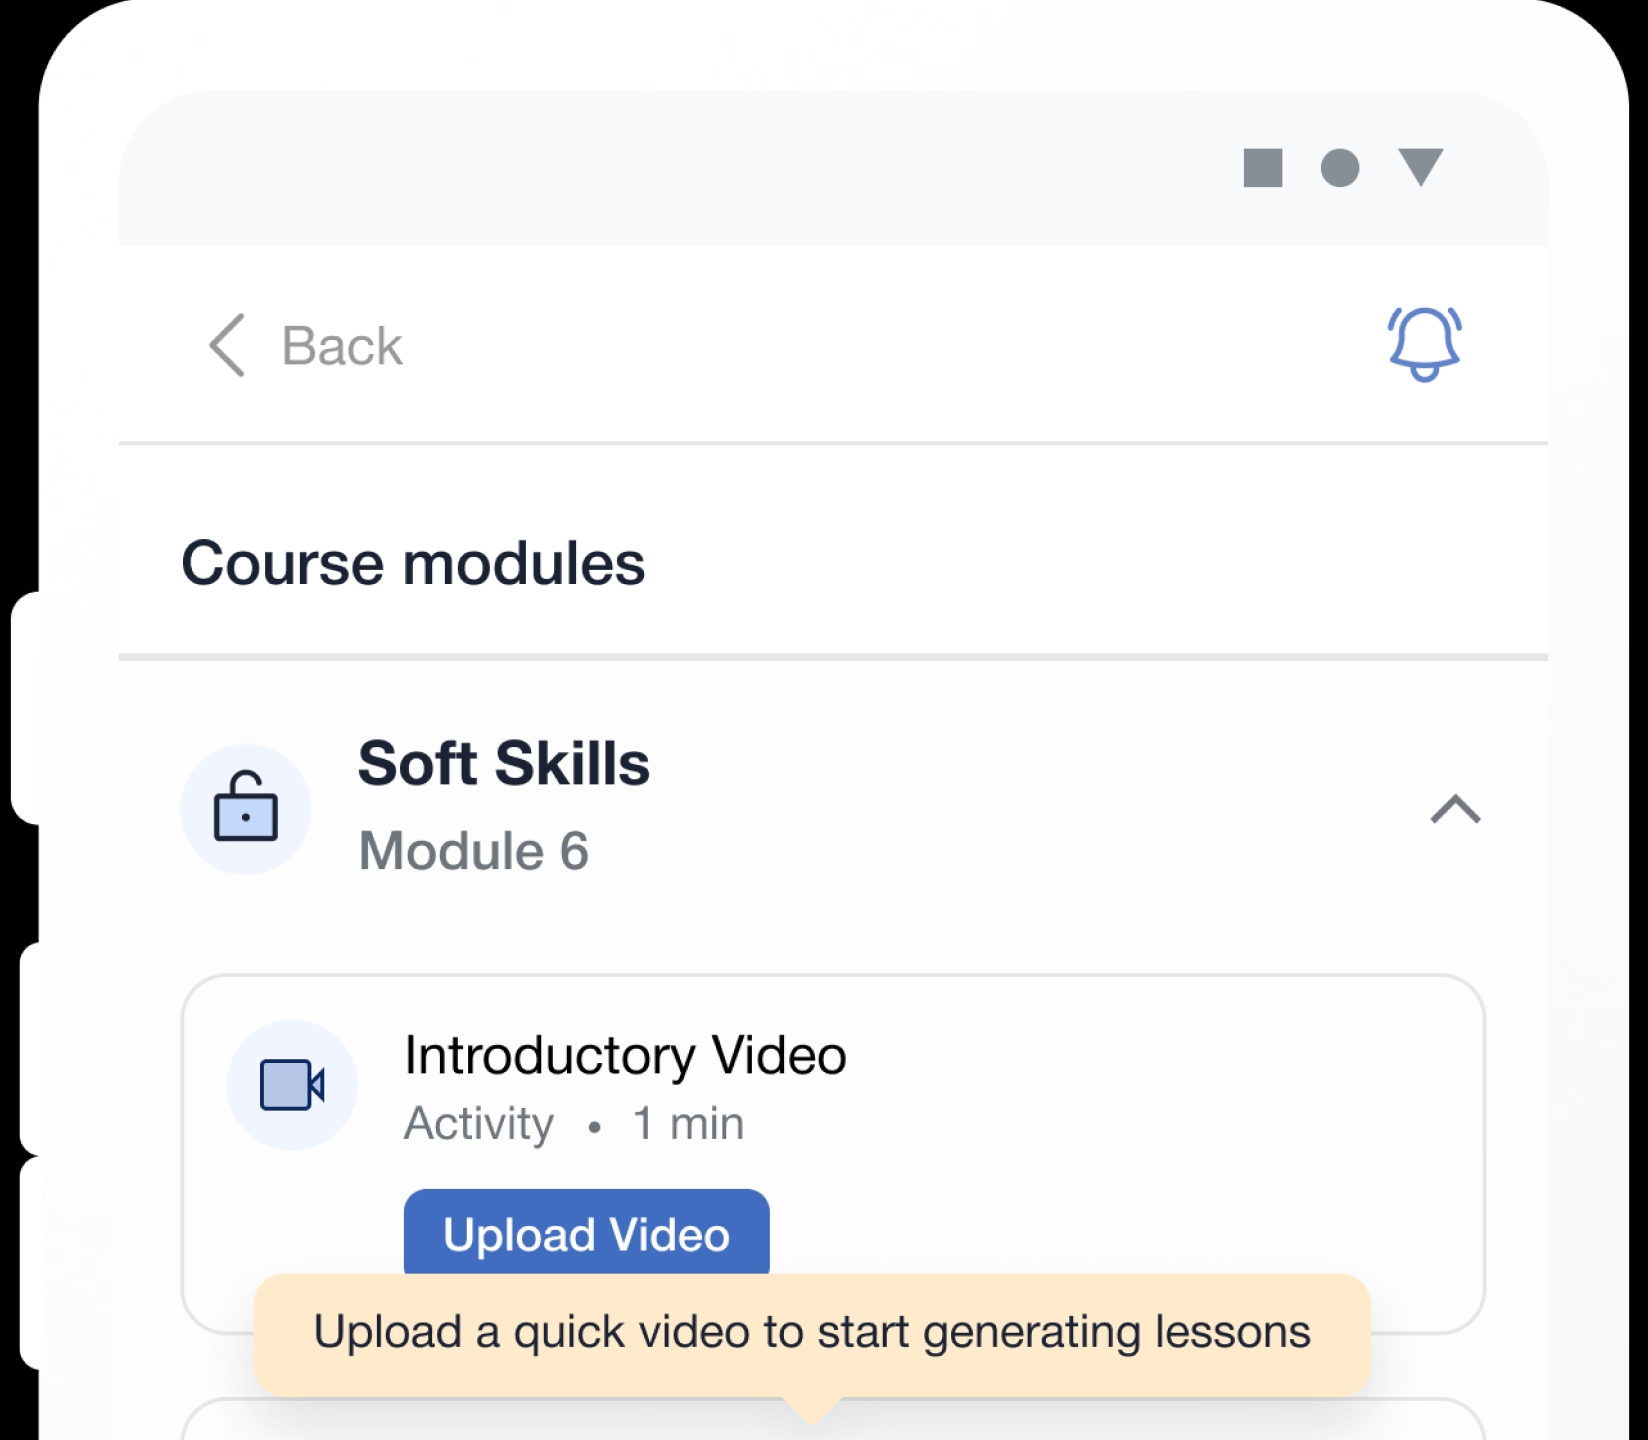
Task: Click the tooltip's downward pointer arrow
Action: click(812, 1410)
